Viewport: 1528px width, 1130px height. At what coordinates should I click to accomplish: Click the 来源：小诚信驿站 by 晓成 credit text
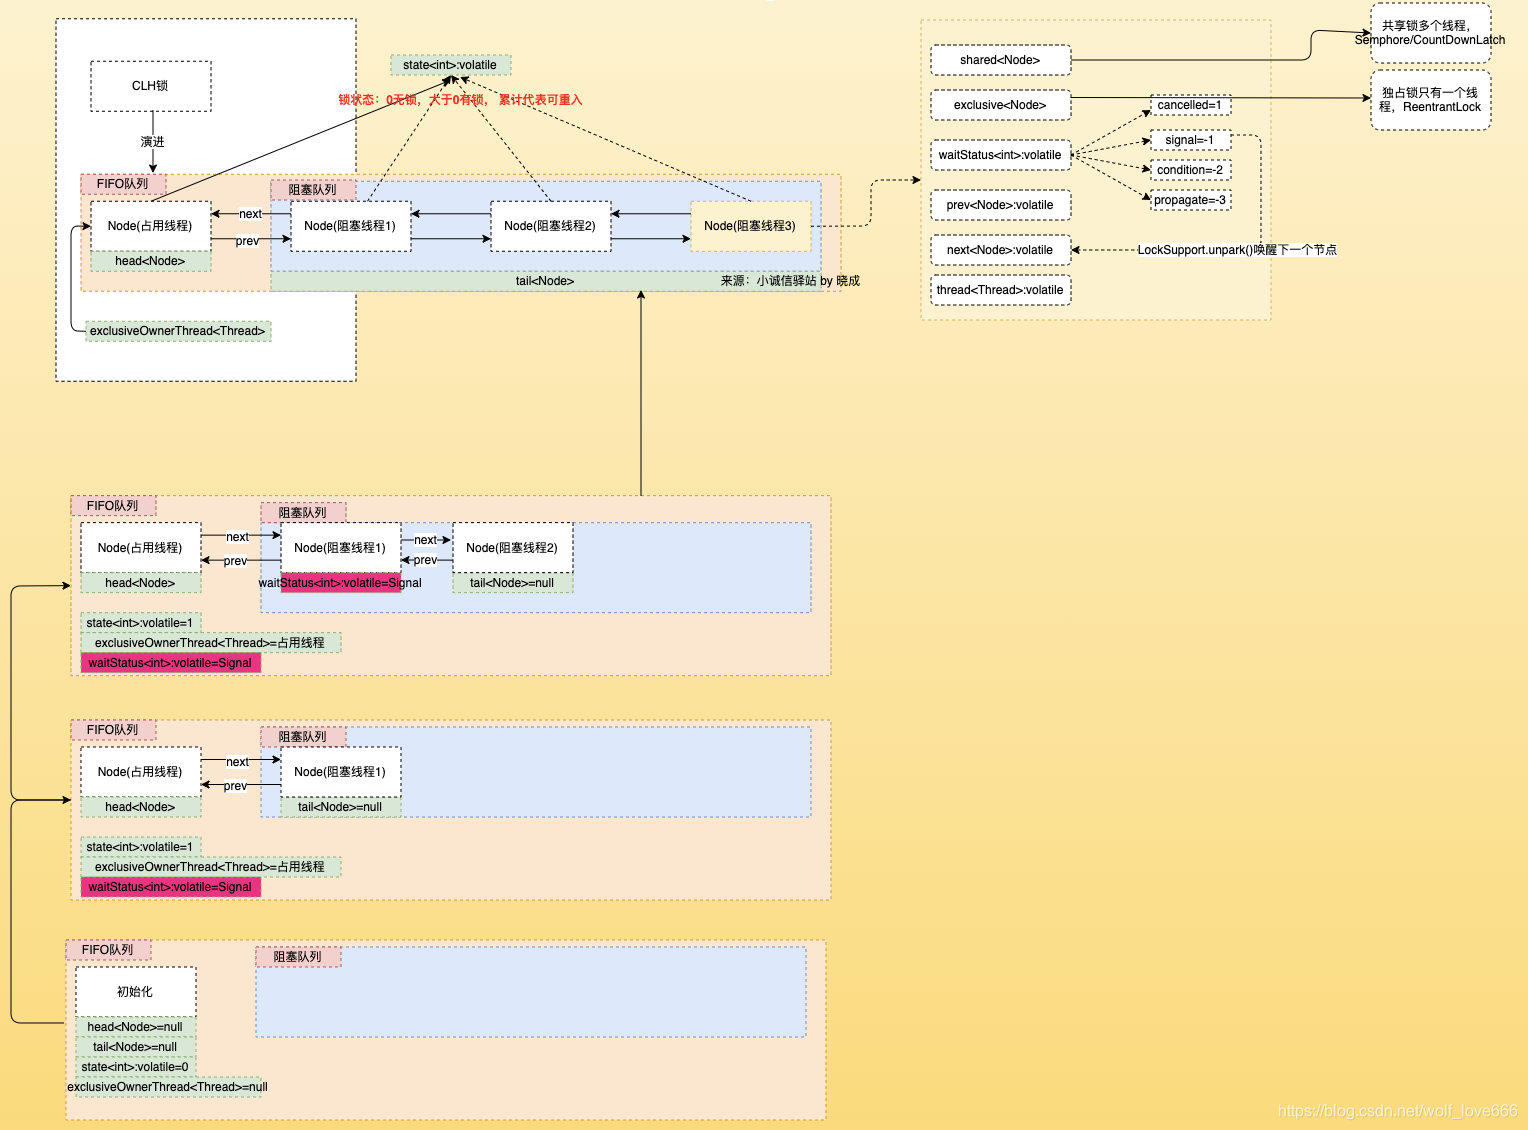(x=790, y=281)
